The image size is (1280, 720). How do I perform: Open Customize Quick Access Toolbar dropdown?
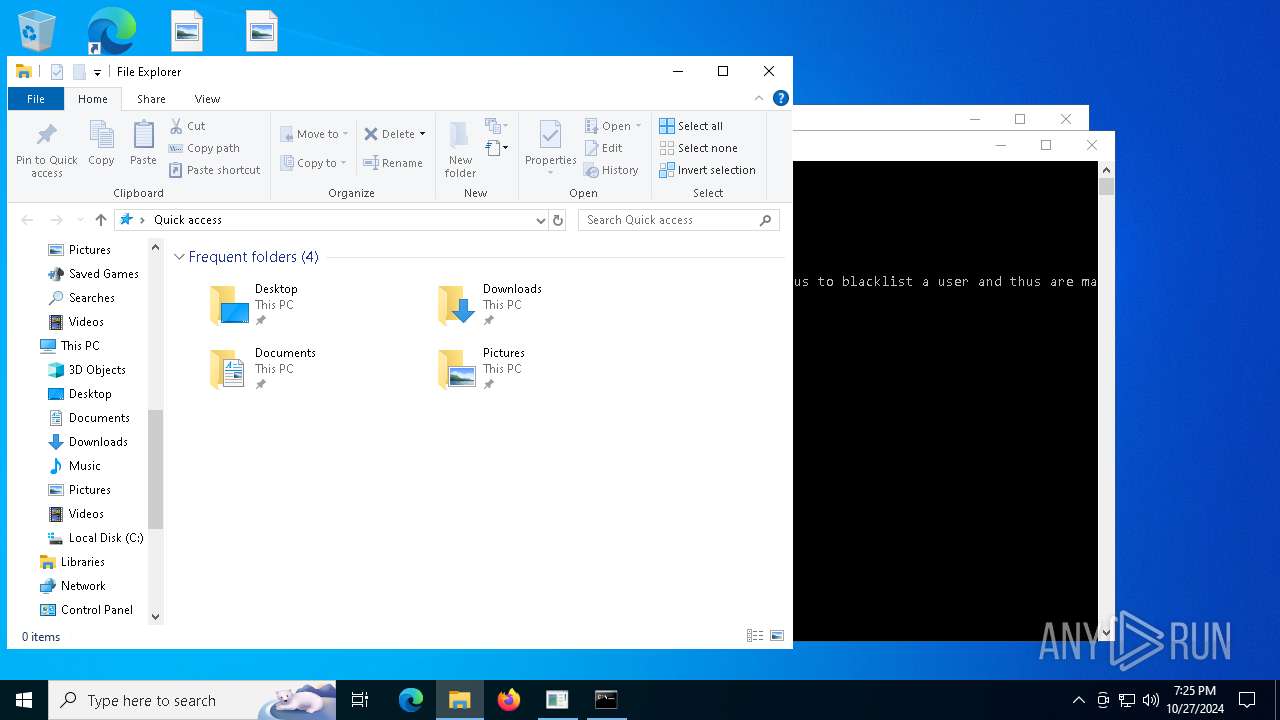[x=97, y=72]
